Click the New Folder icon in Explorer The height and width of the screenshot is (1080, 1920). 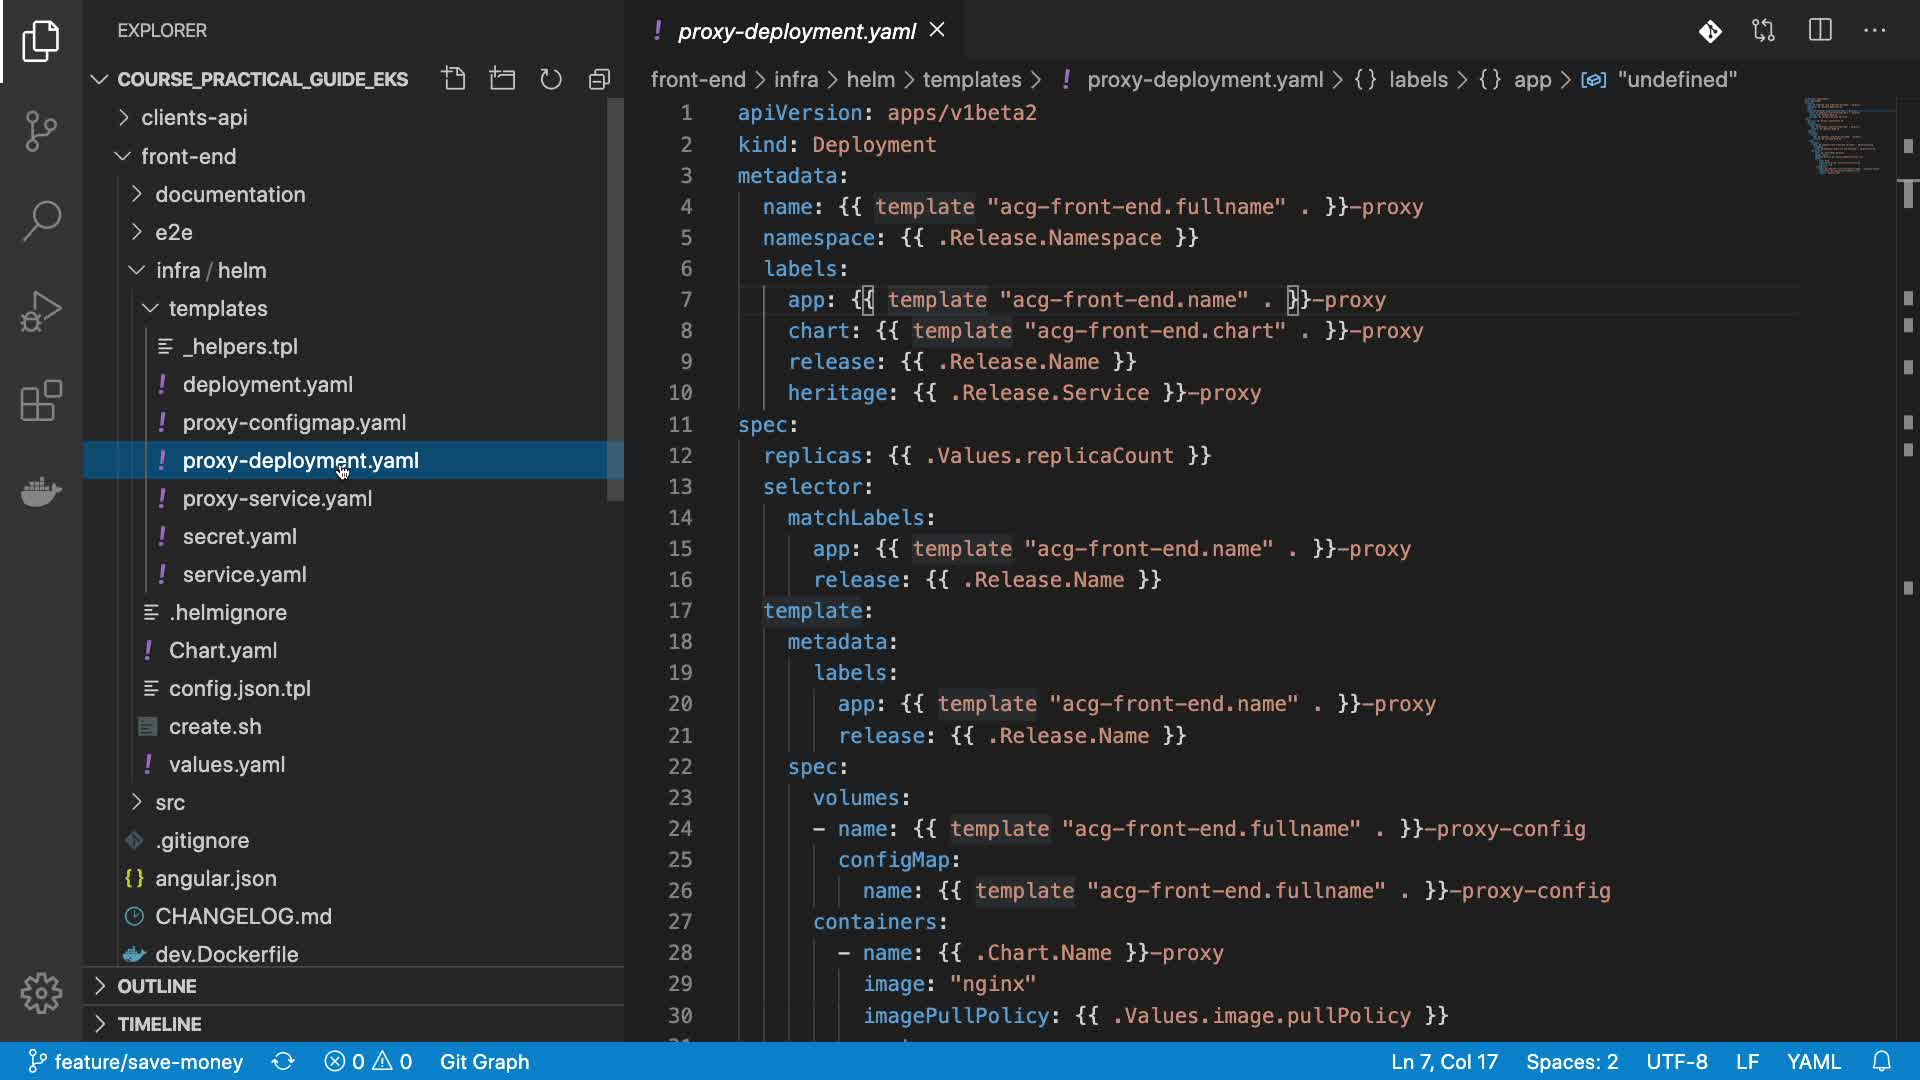pos(502,79)
